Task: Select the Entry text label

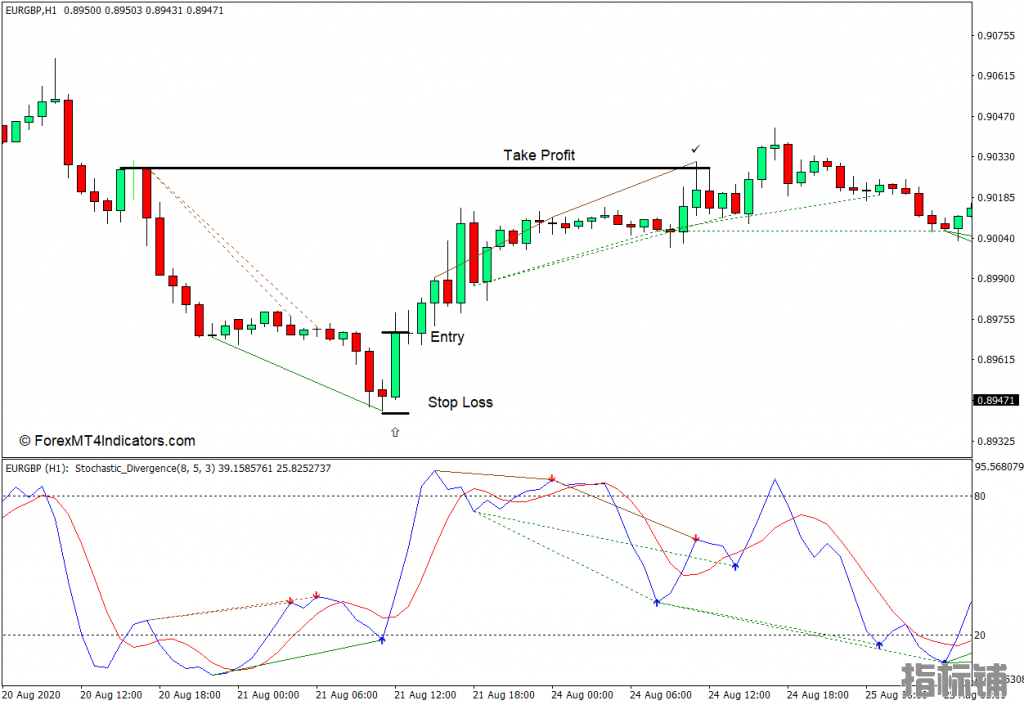Action: (447, 337)
